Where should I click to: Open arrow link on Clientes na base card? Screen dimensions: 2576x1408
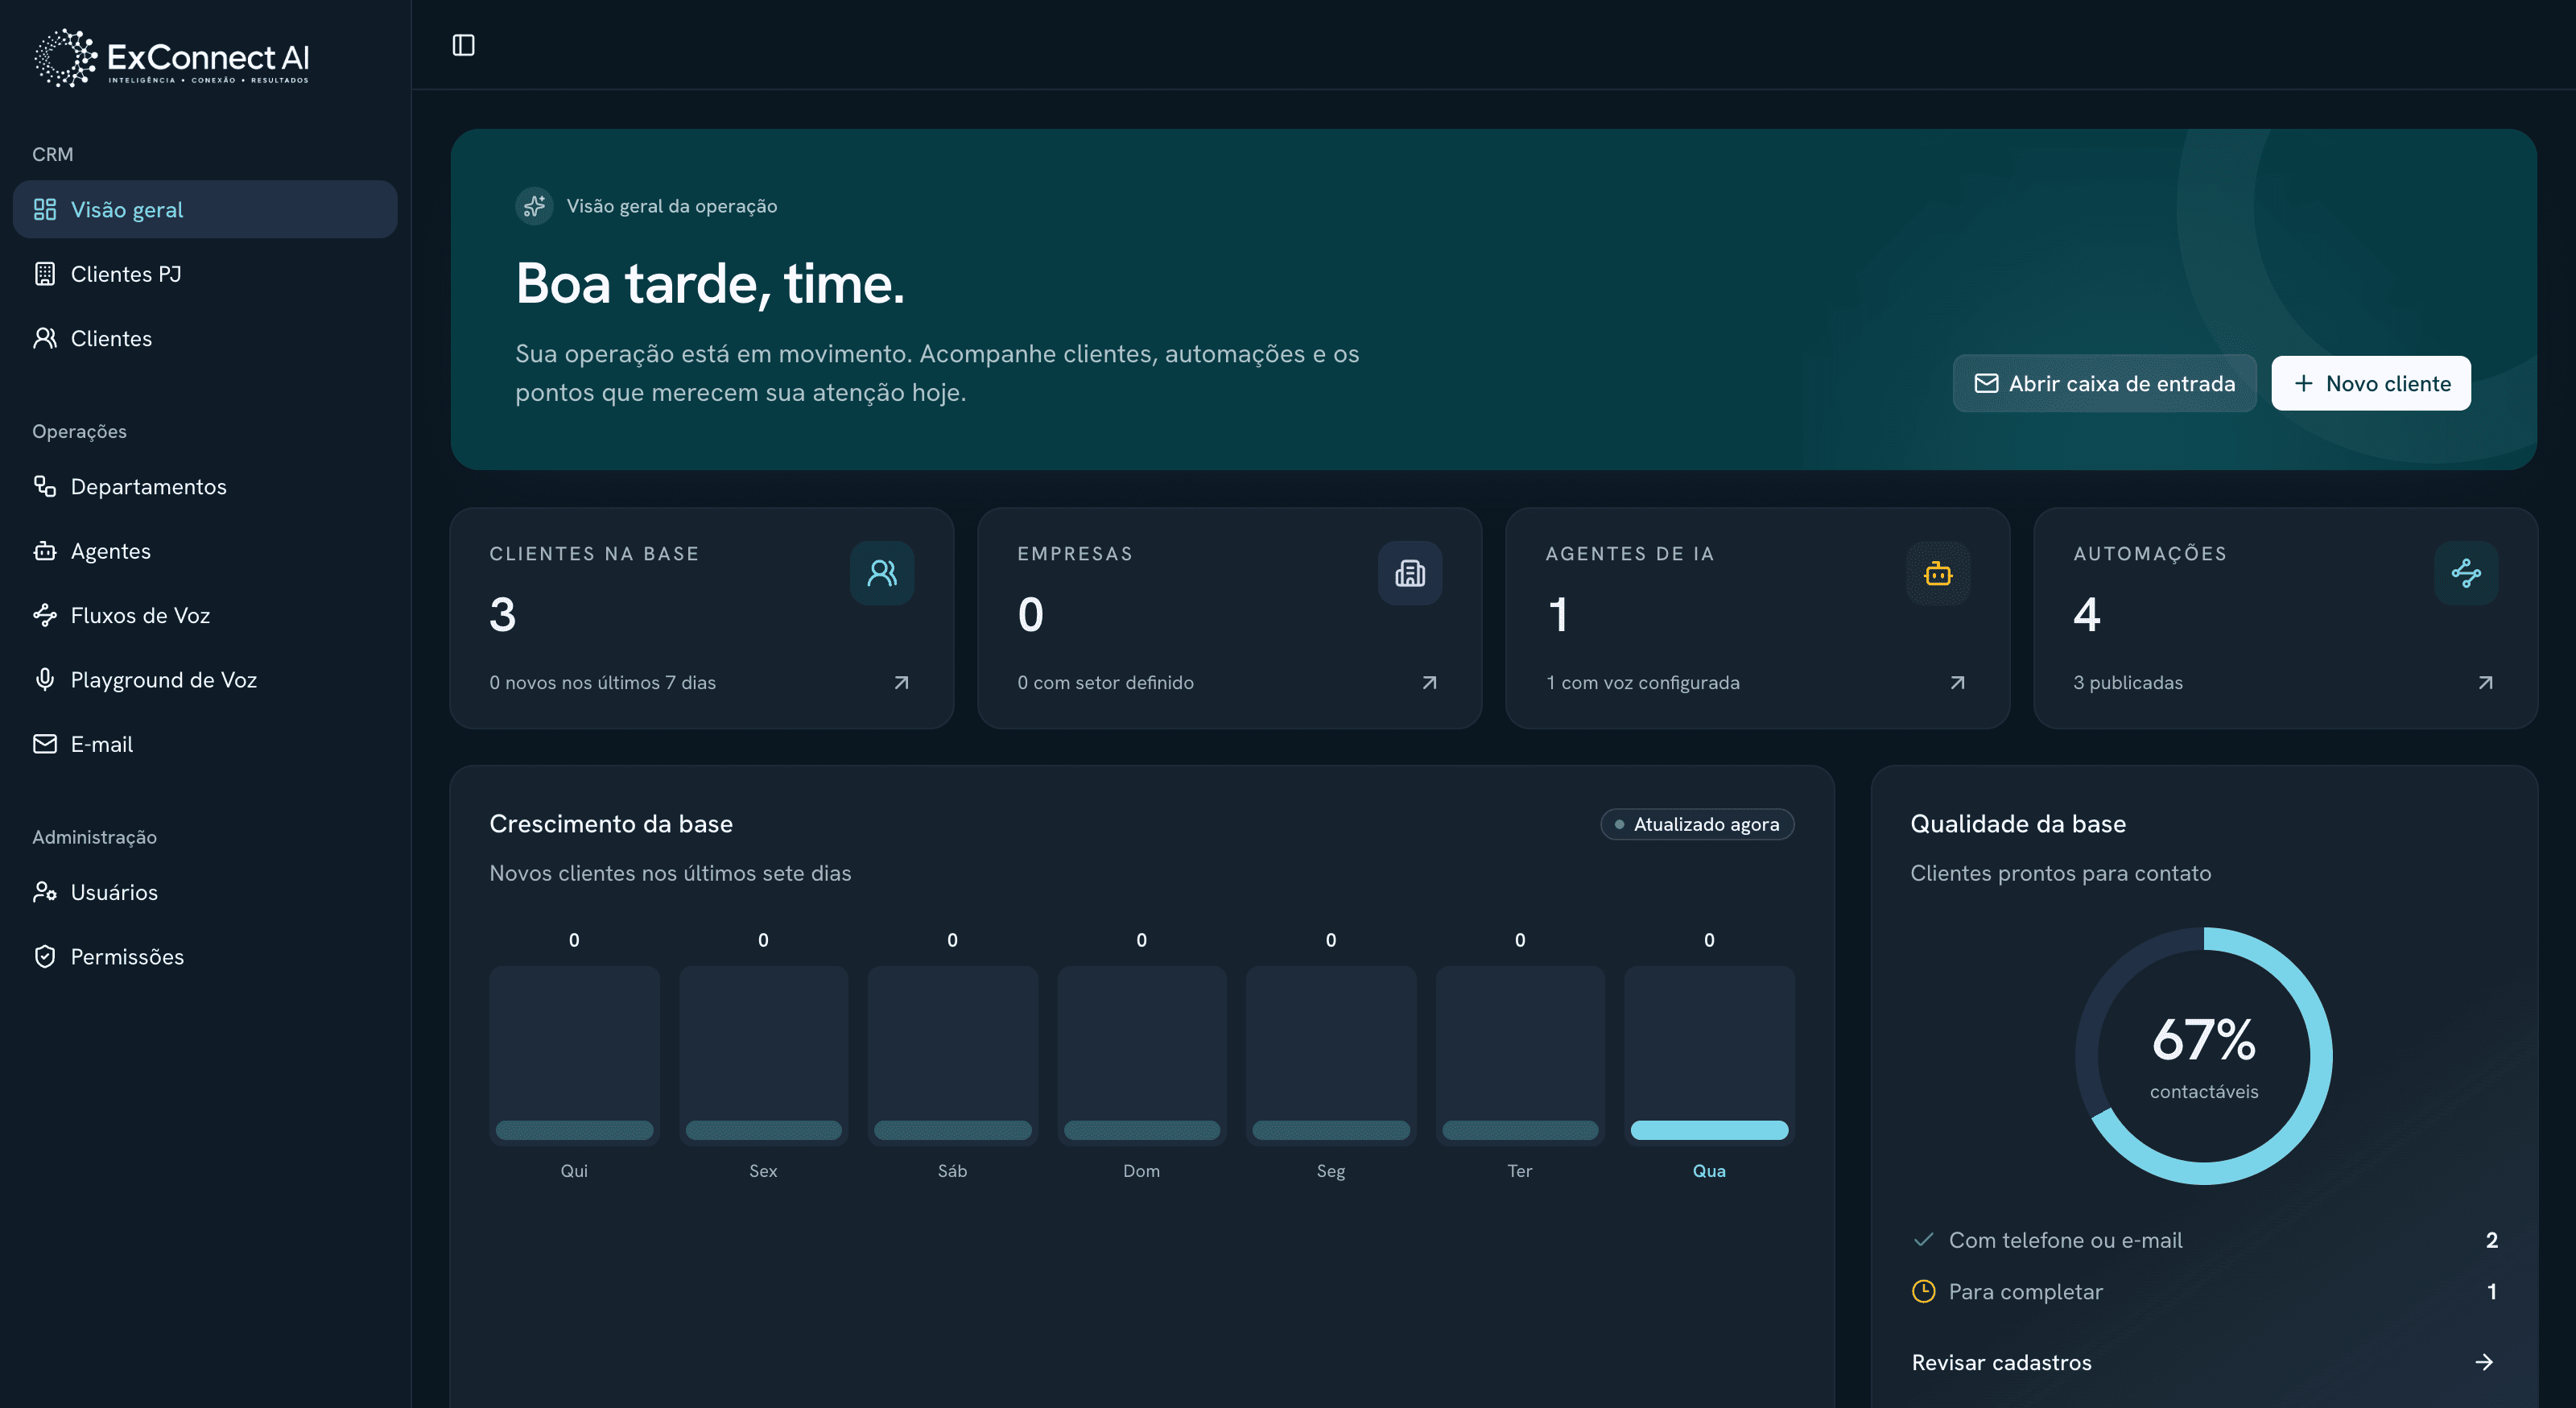point(901,683)
